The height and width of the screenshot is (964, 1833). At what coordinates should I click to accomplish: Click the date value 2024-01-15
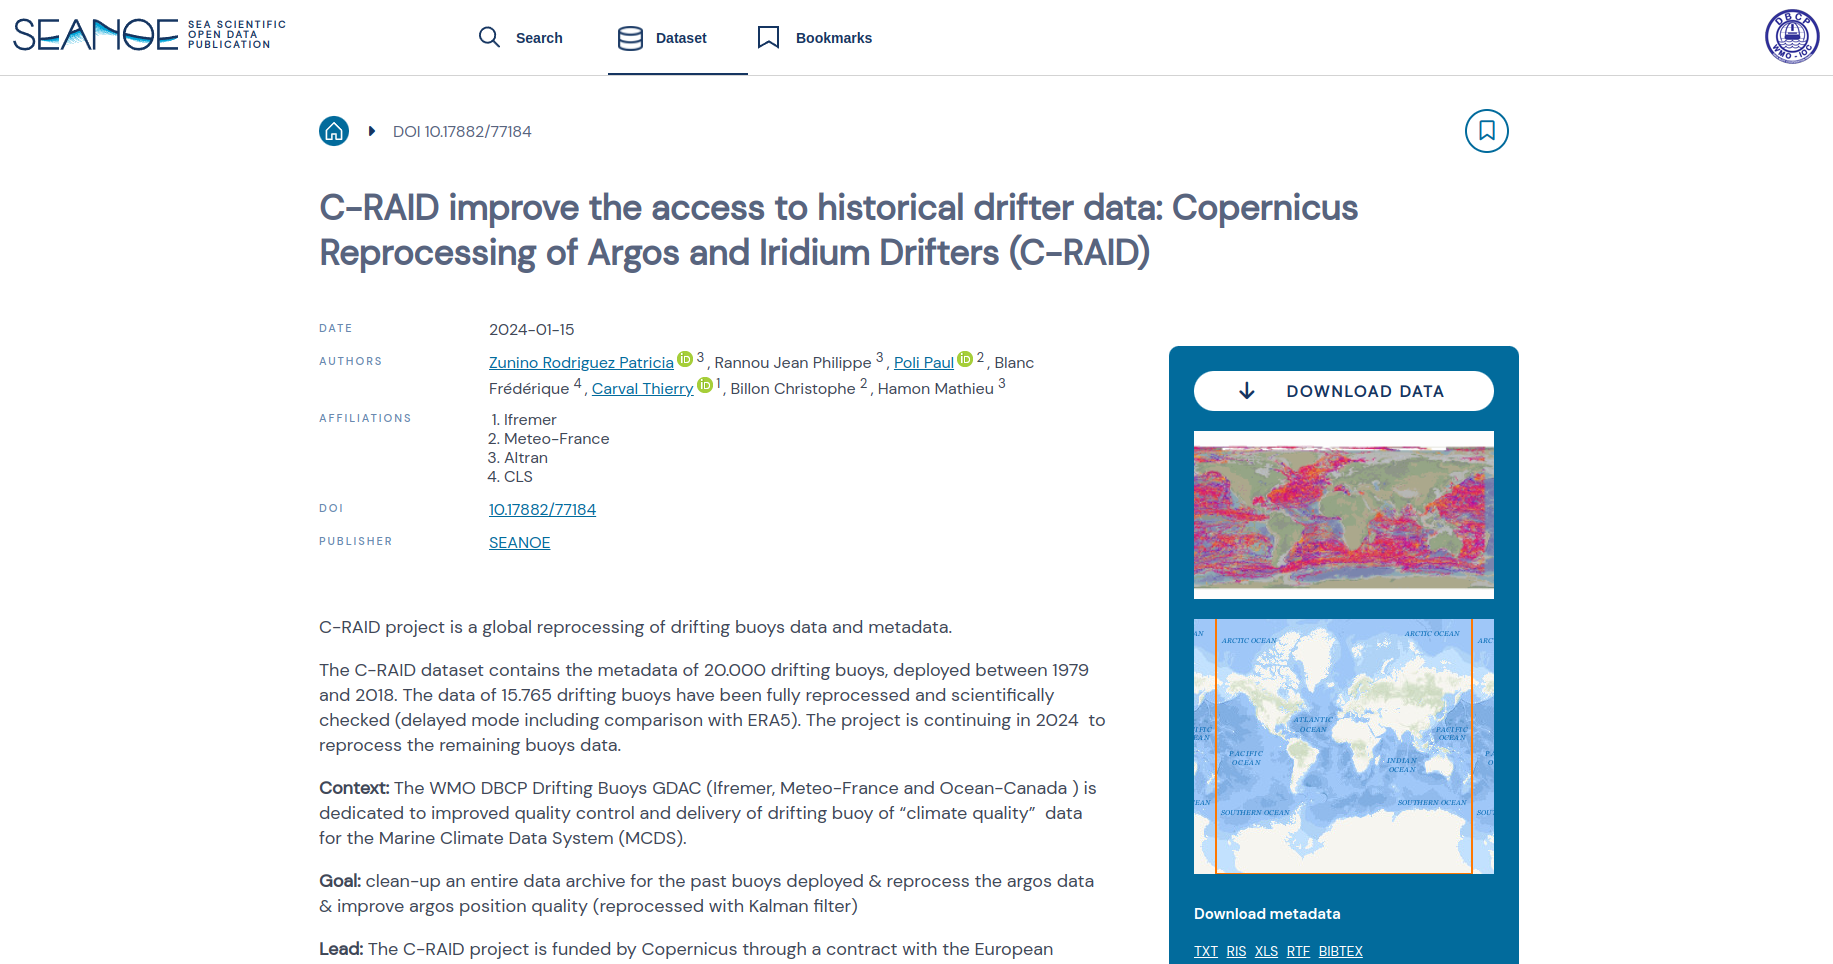(532, 330)
